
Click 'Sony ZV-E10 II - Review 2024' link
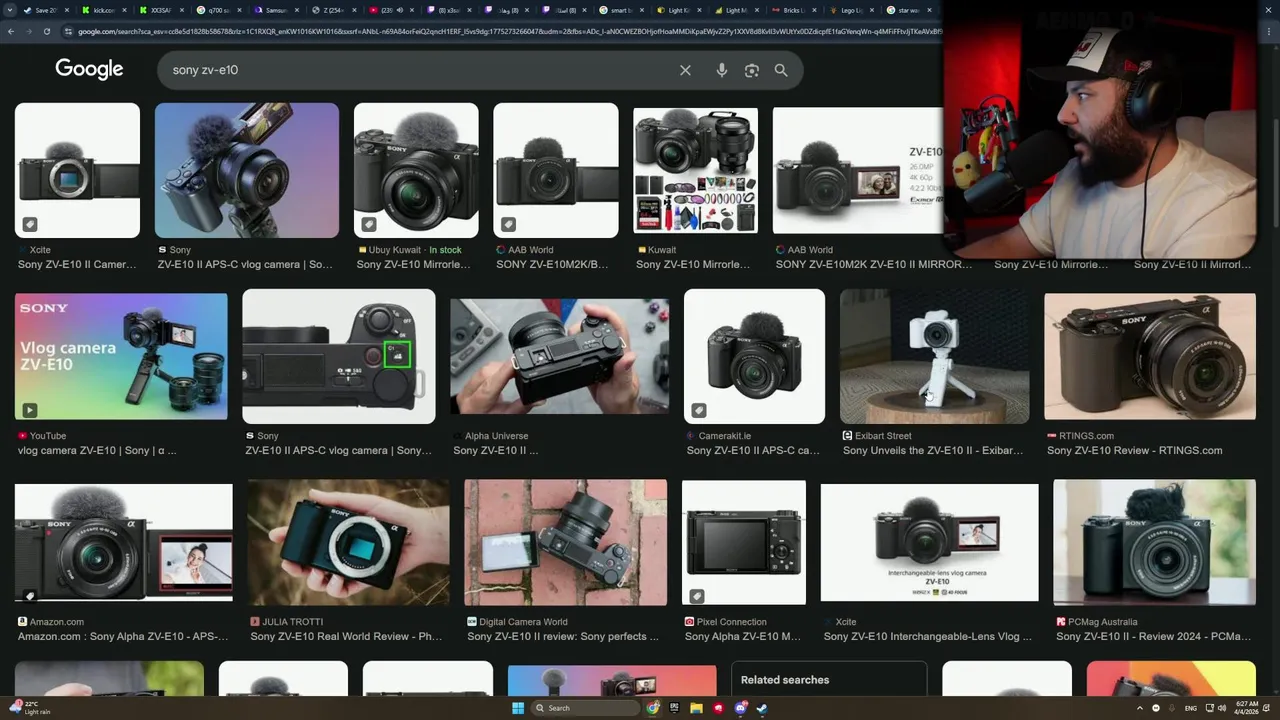1153,637
